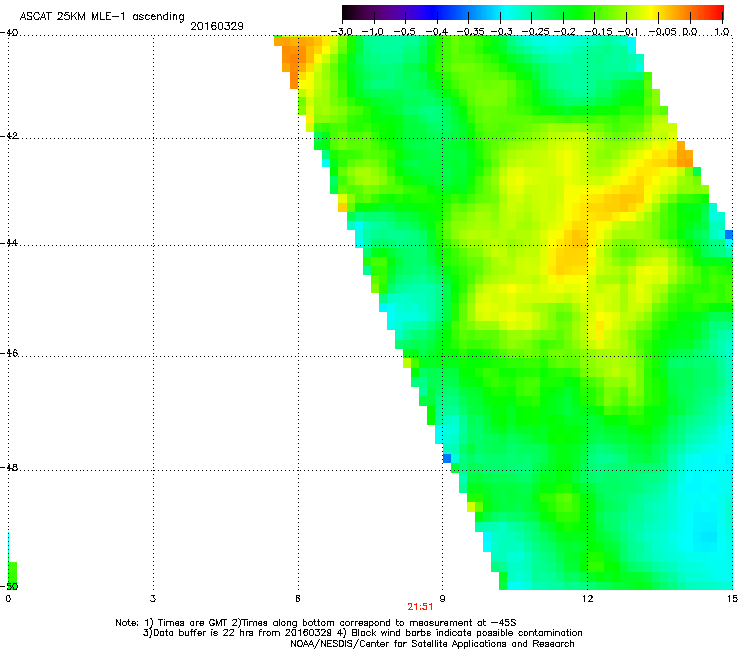Select the -0.5 label on the color scale
Screen dimensions: 740x650
[405, 32]
